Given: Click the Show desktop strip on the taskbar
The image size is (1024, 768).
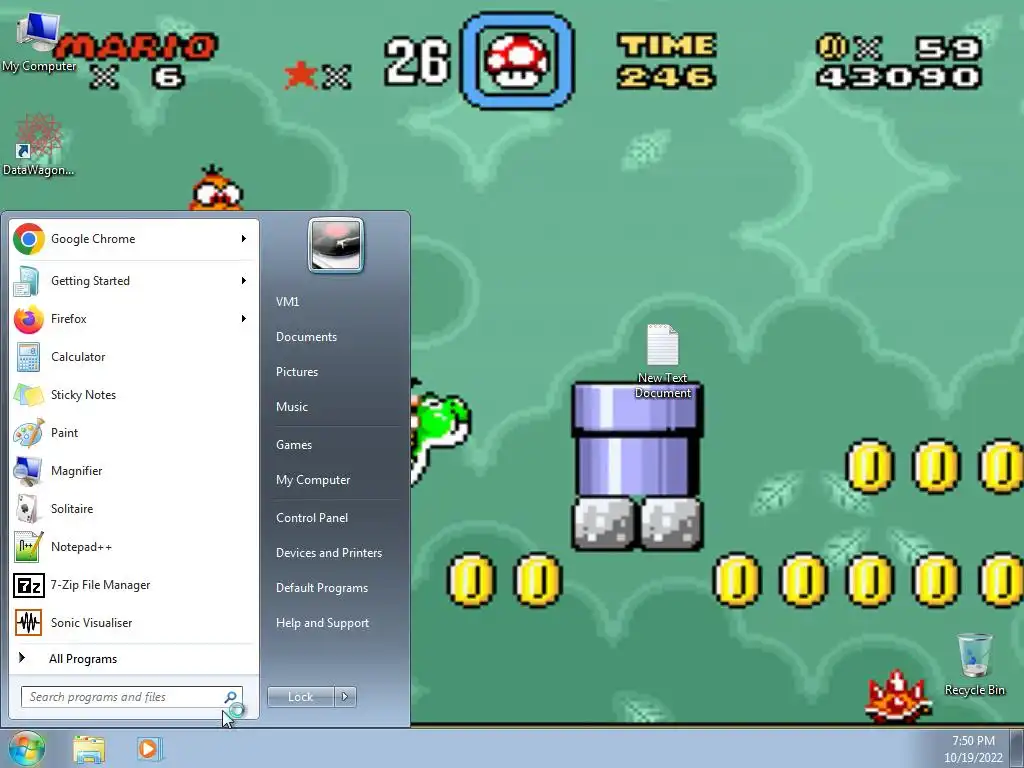Looking at the screenshot, I should point(1017,748).
